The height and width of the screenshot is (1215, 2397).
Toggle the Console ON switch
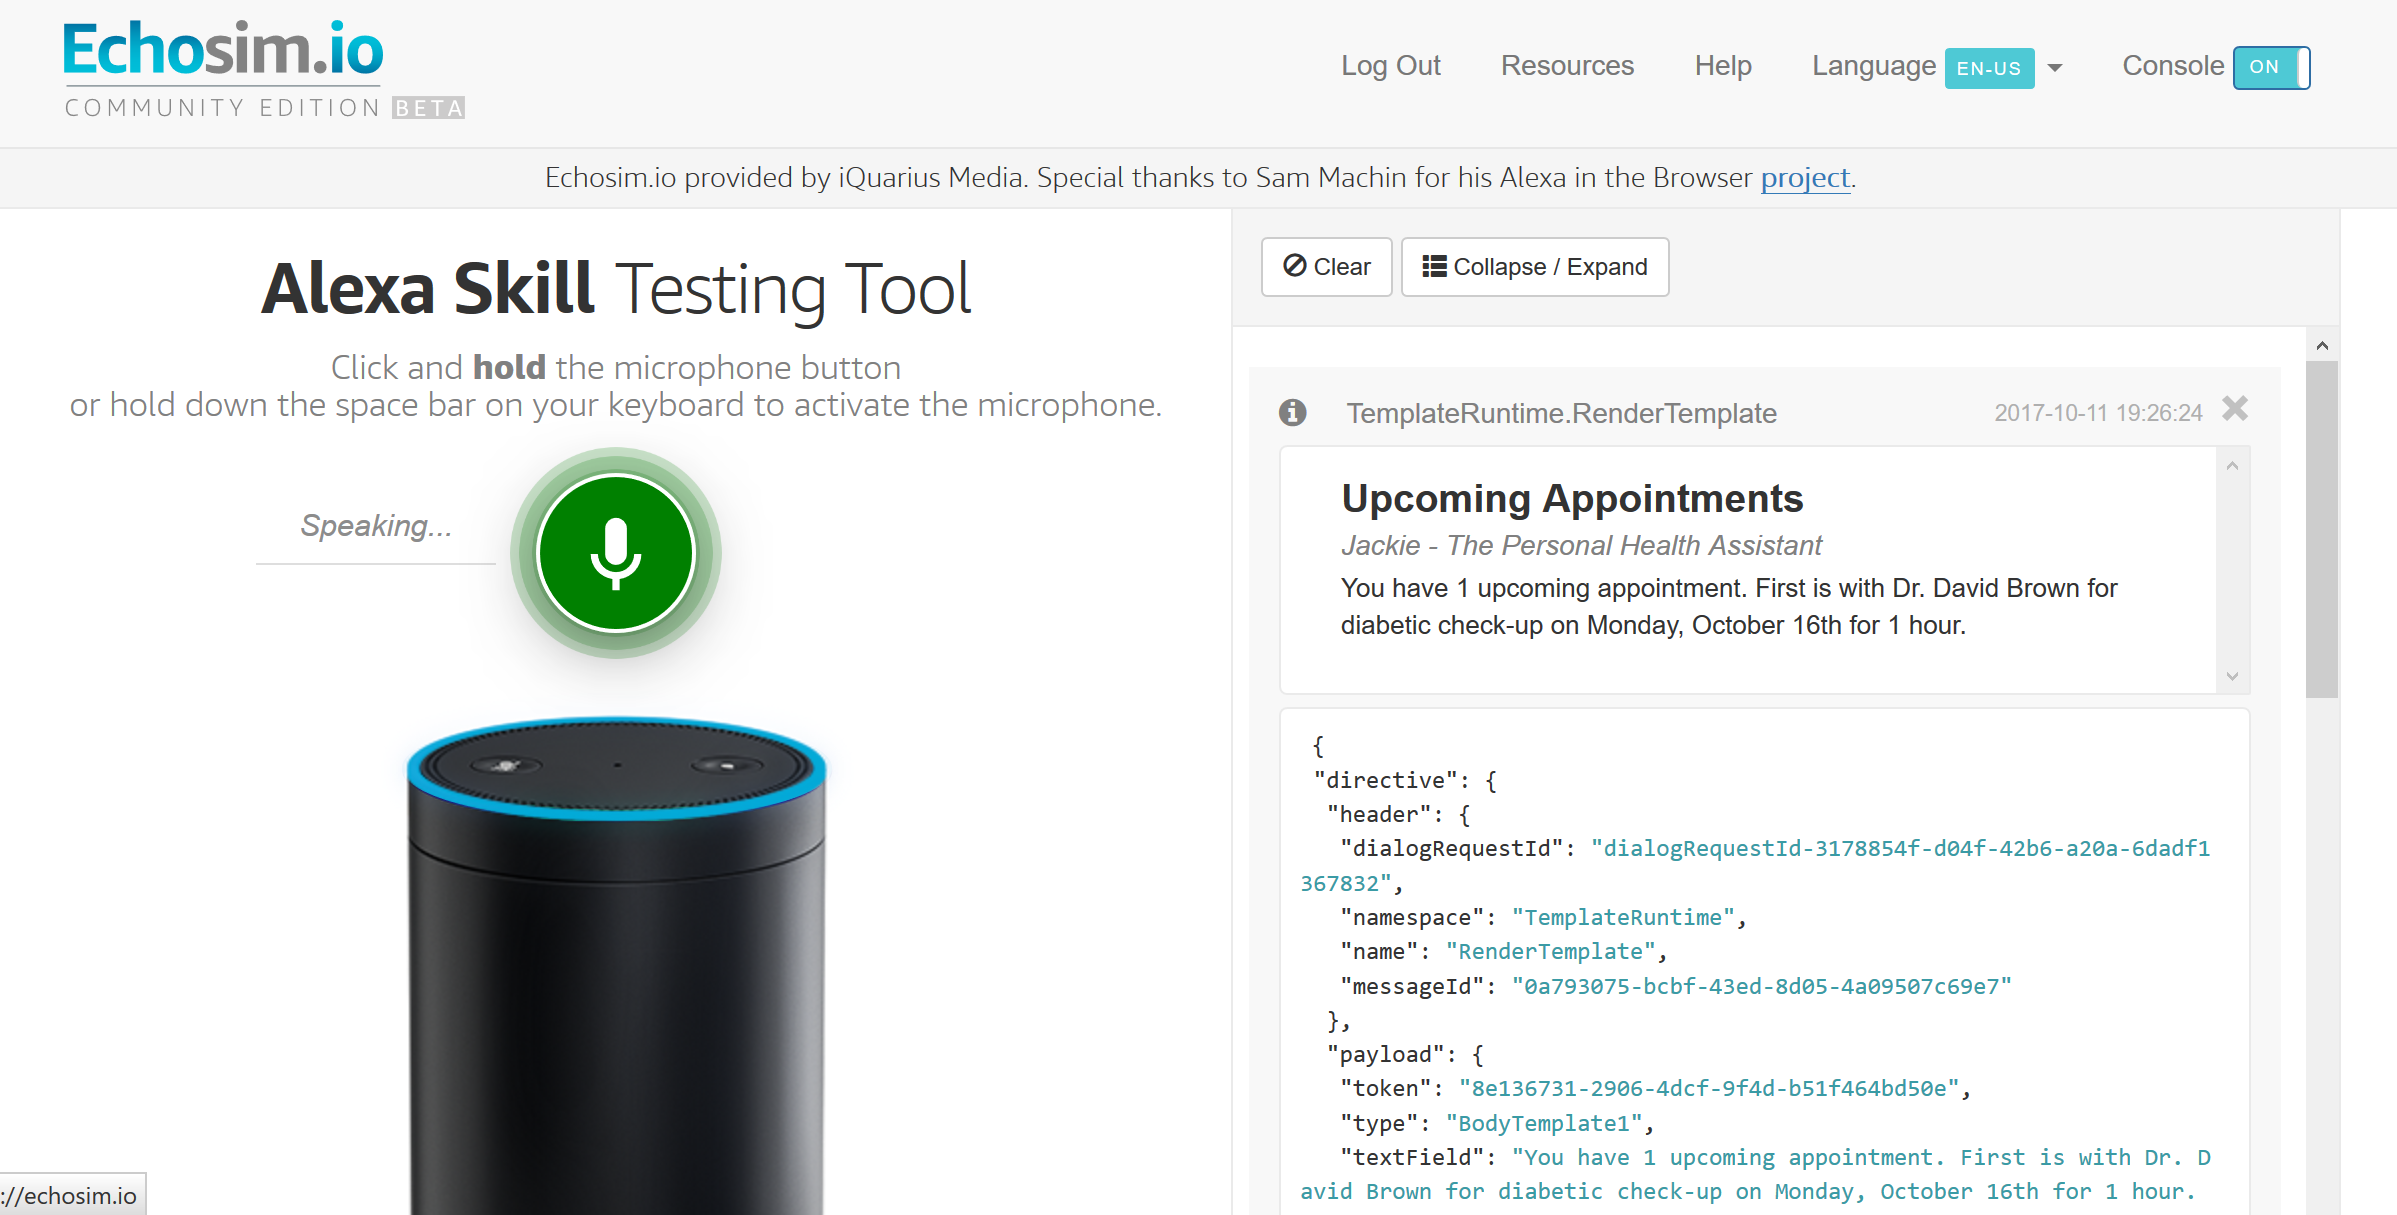2270,67
